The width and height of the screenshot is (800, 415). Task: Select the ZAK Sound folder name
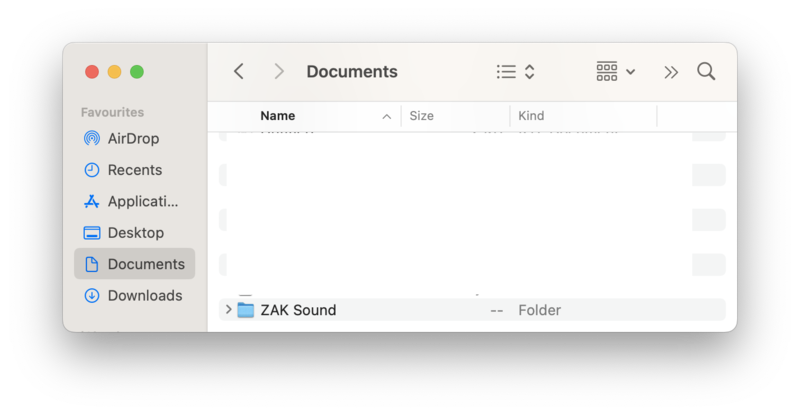pos(298,310)
